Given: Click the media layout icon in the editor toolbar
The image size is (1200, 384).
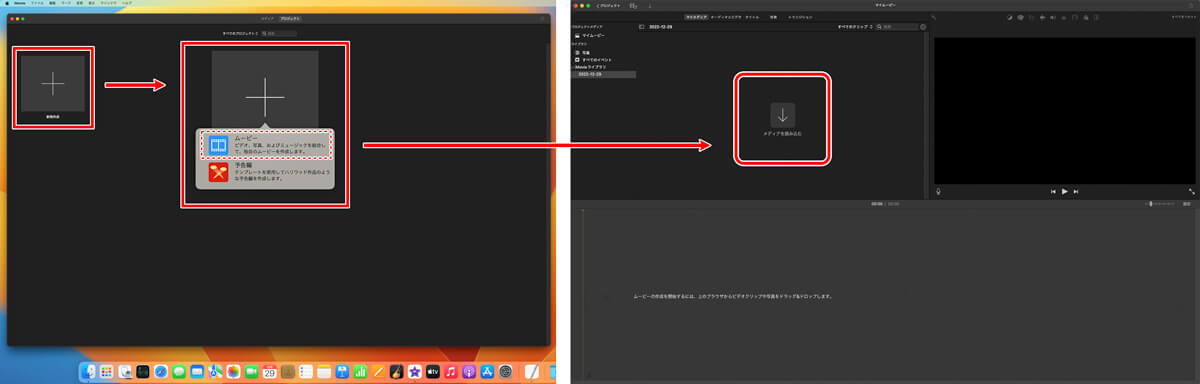Looking at the screenshot, I should pos(633,5).
